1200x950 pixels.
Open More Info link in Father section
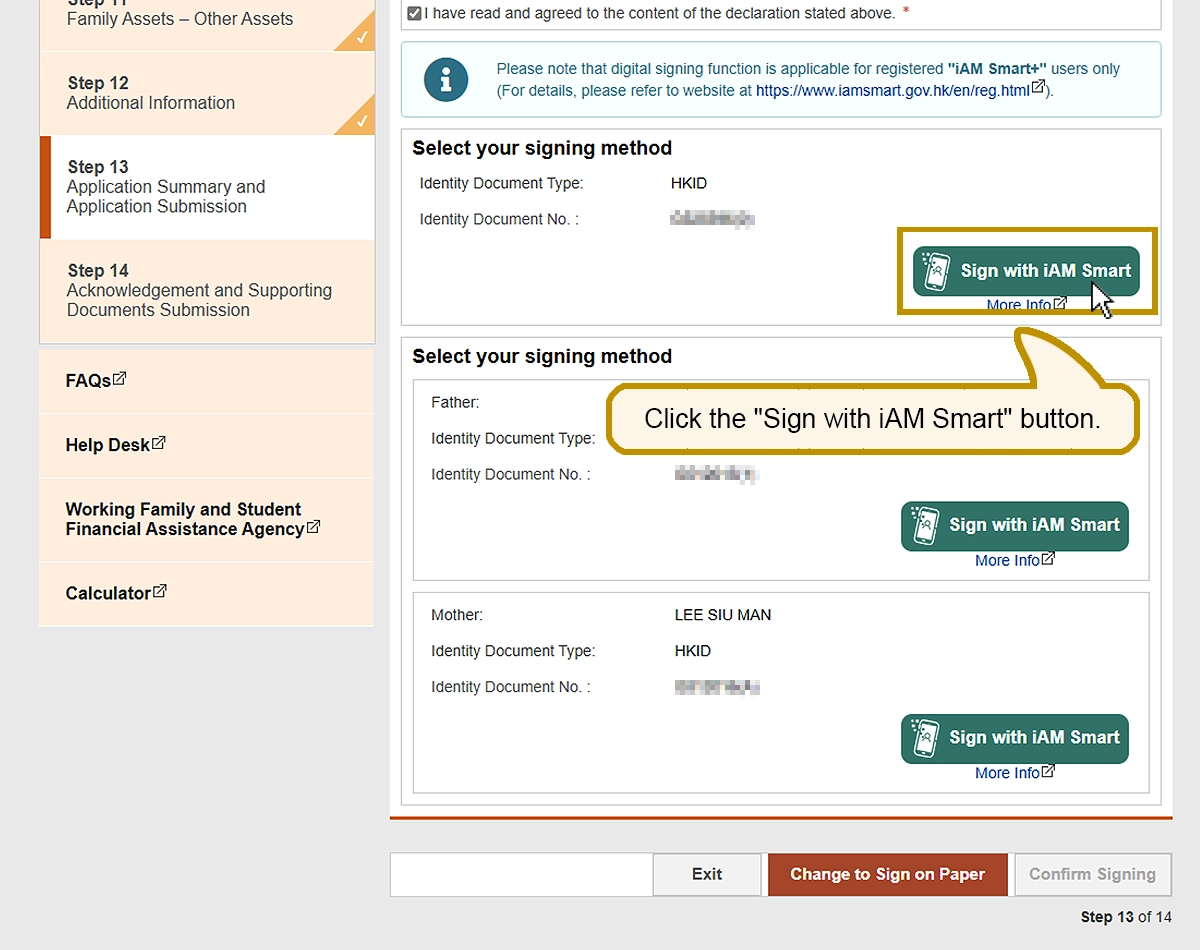[1007, 561]
